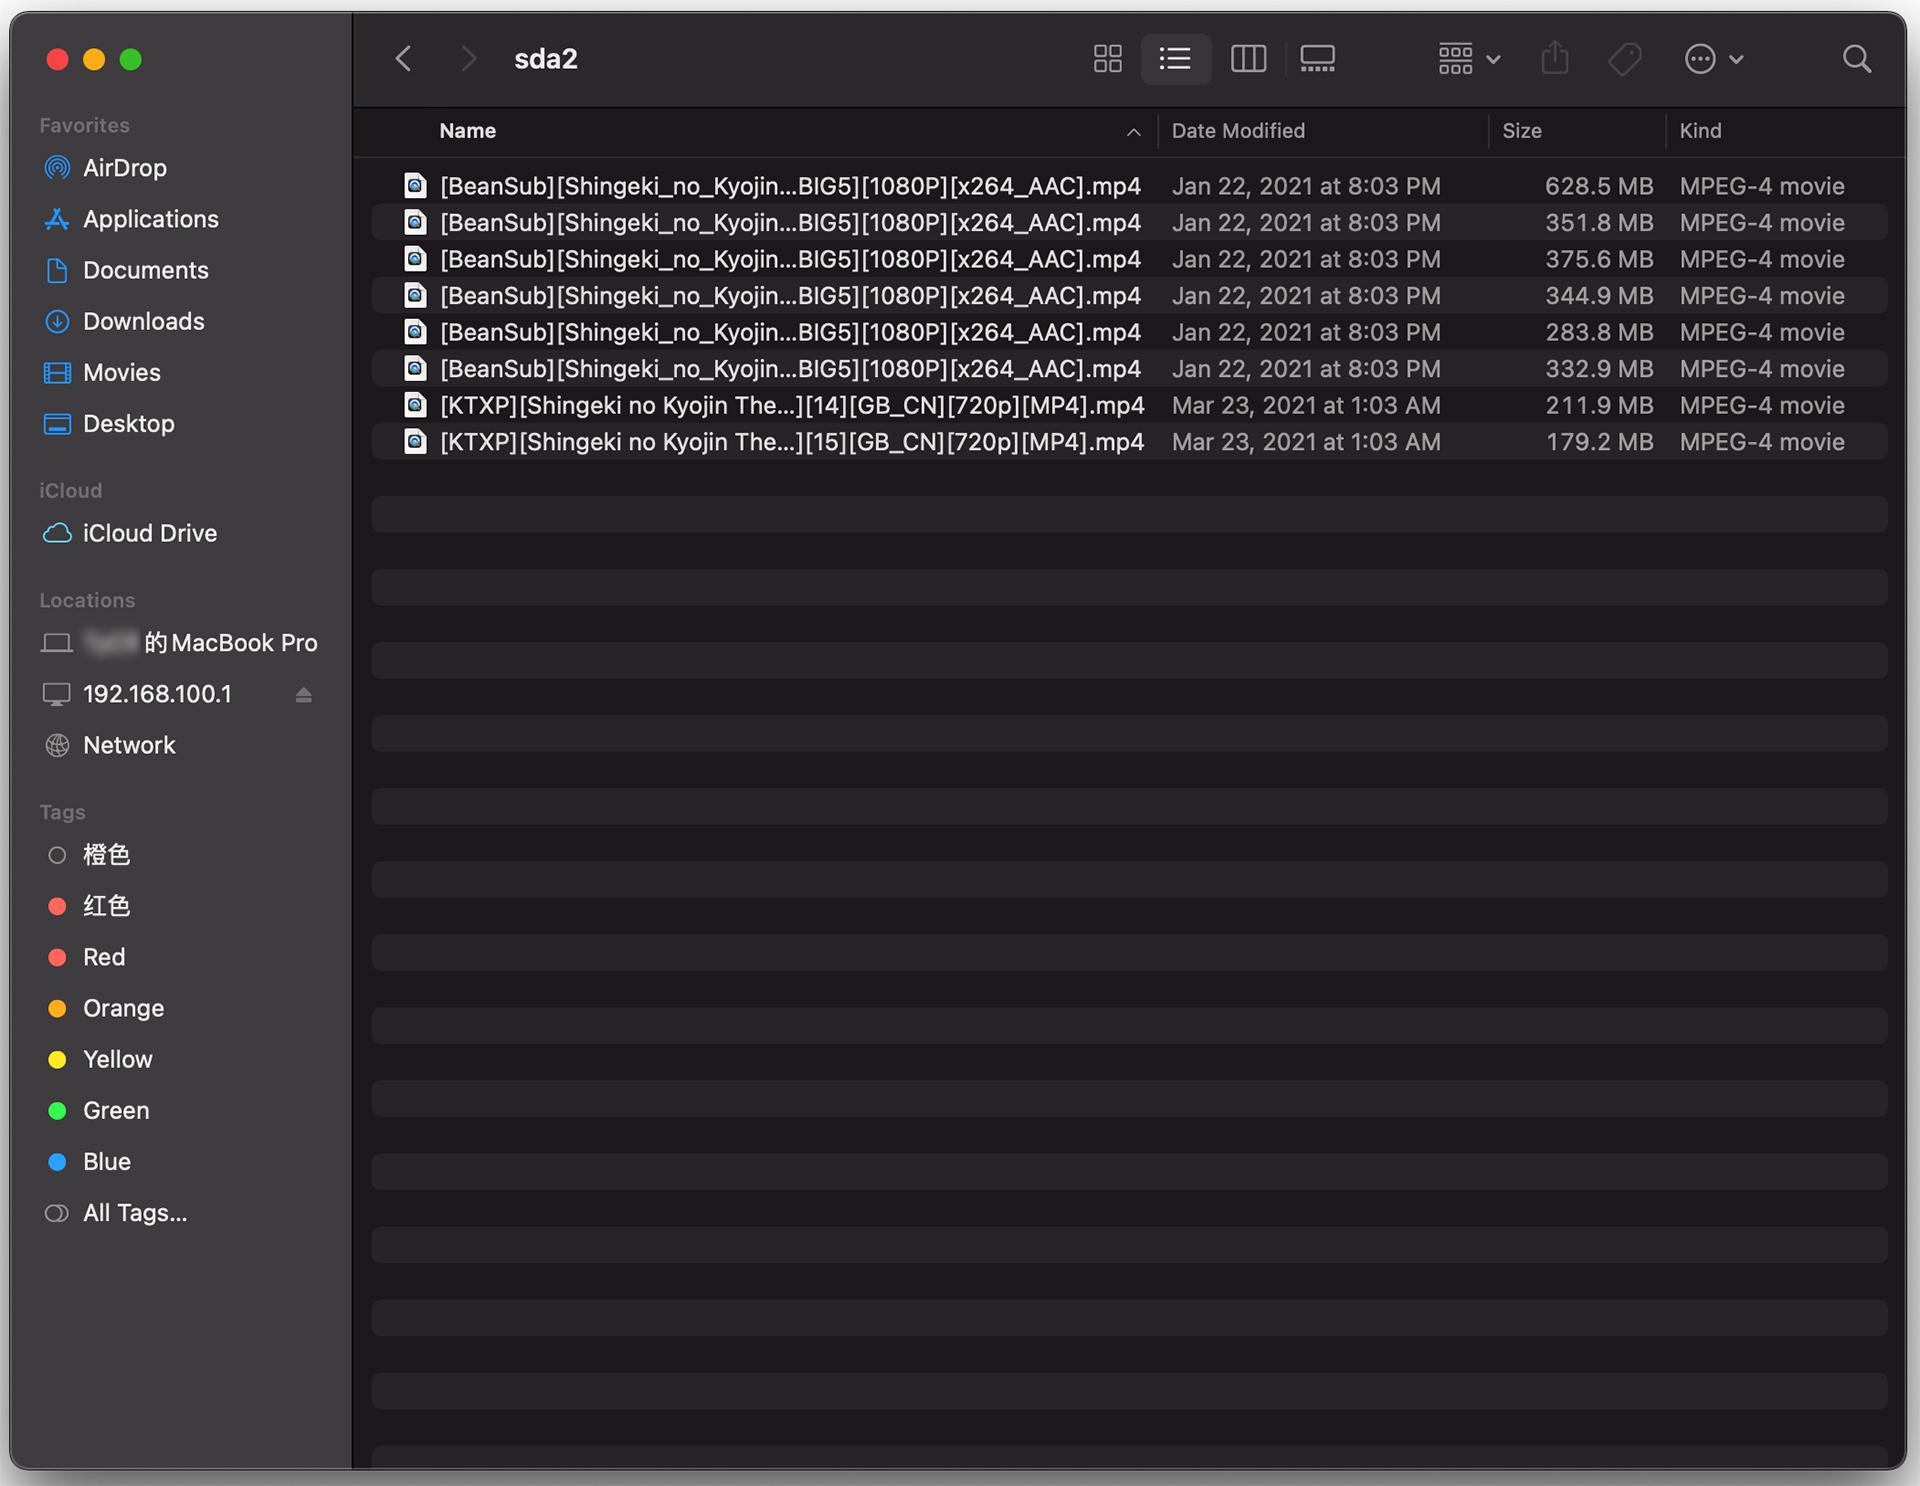Viewport: 1920px width, 1486px height.
Task: Go back to previous folder
Action: pyautogui.click(x=403, y=59)
